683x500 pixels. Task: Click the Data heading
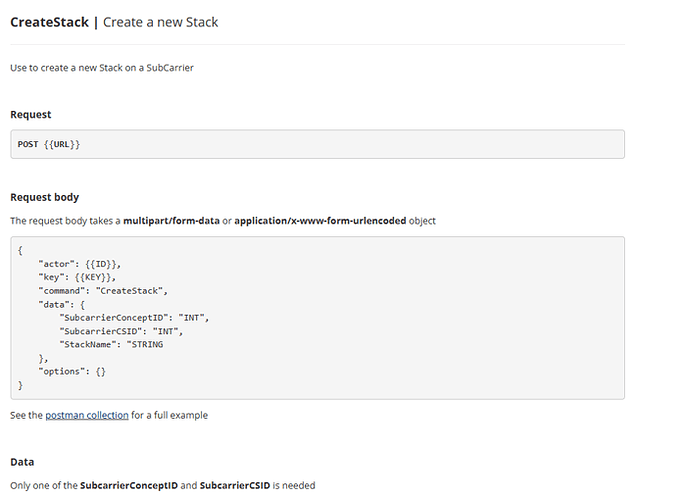tap(22, 462)
